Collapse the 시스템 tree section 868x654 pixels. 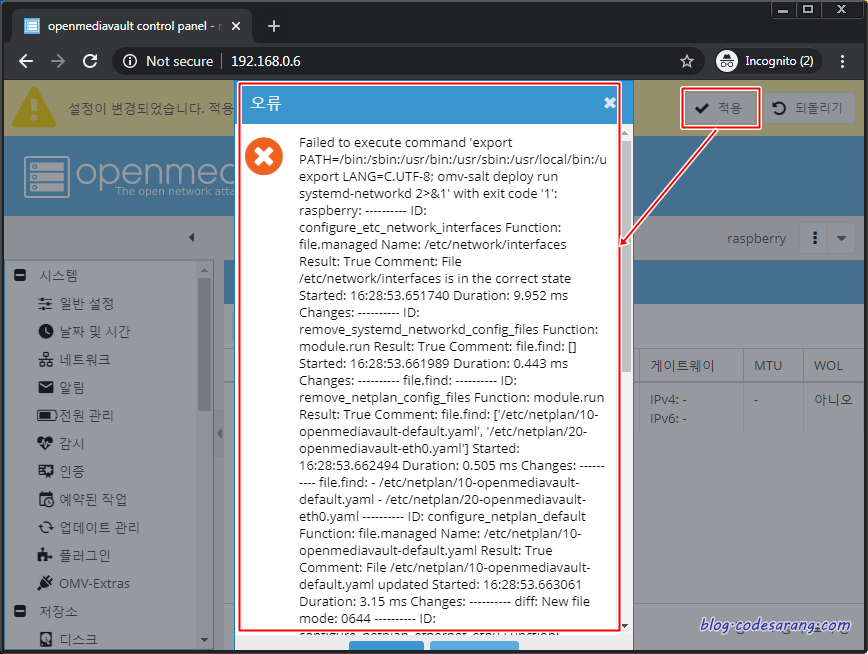tap(20, 275)
